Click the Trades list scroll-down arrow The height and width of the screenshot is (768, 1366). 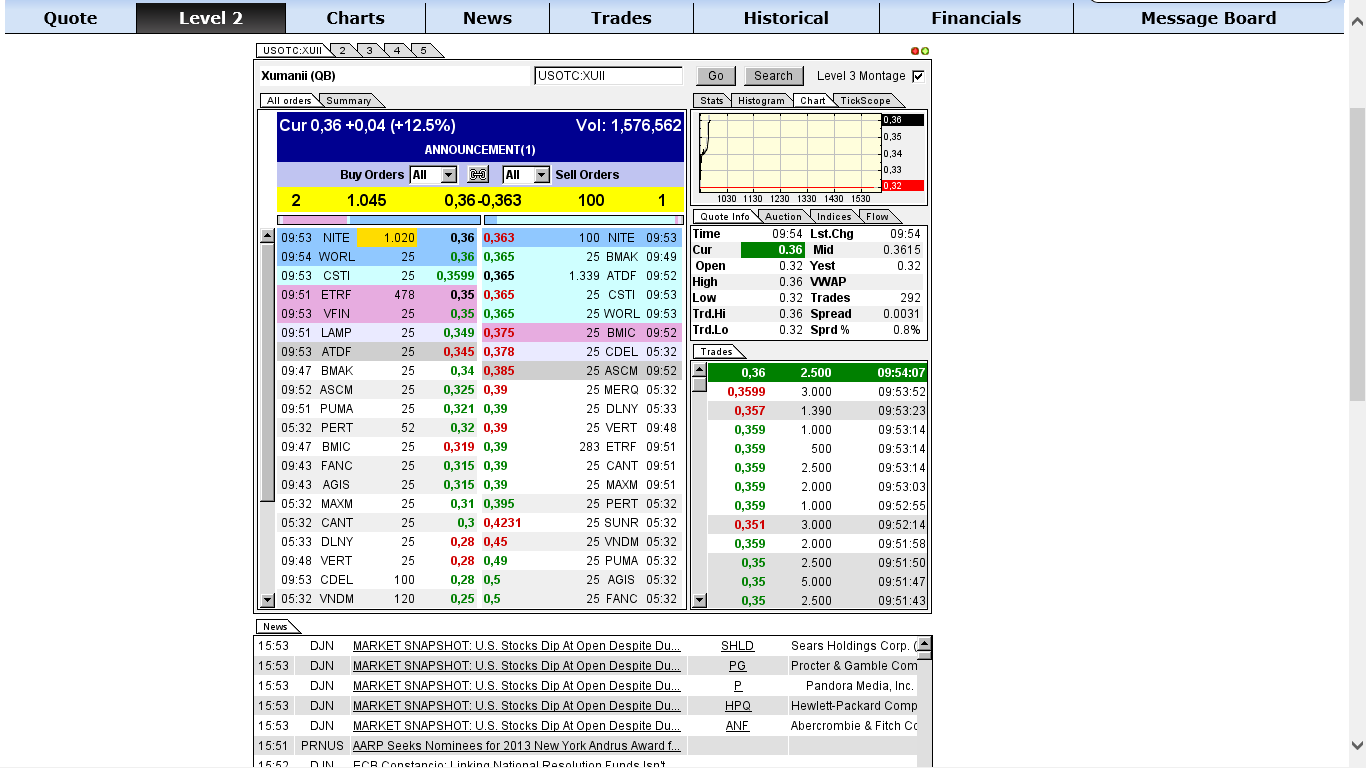(x=699, y=600)
